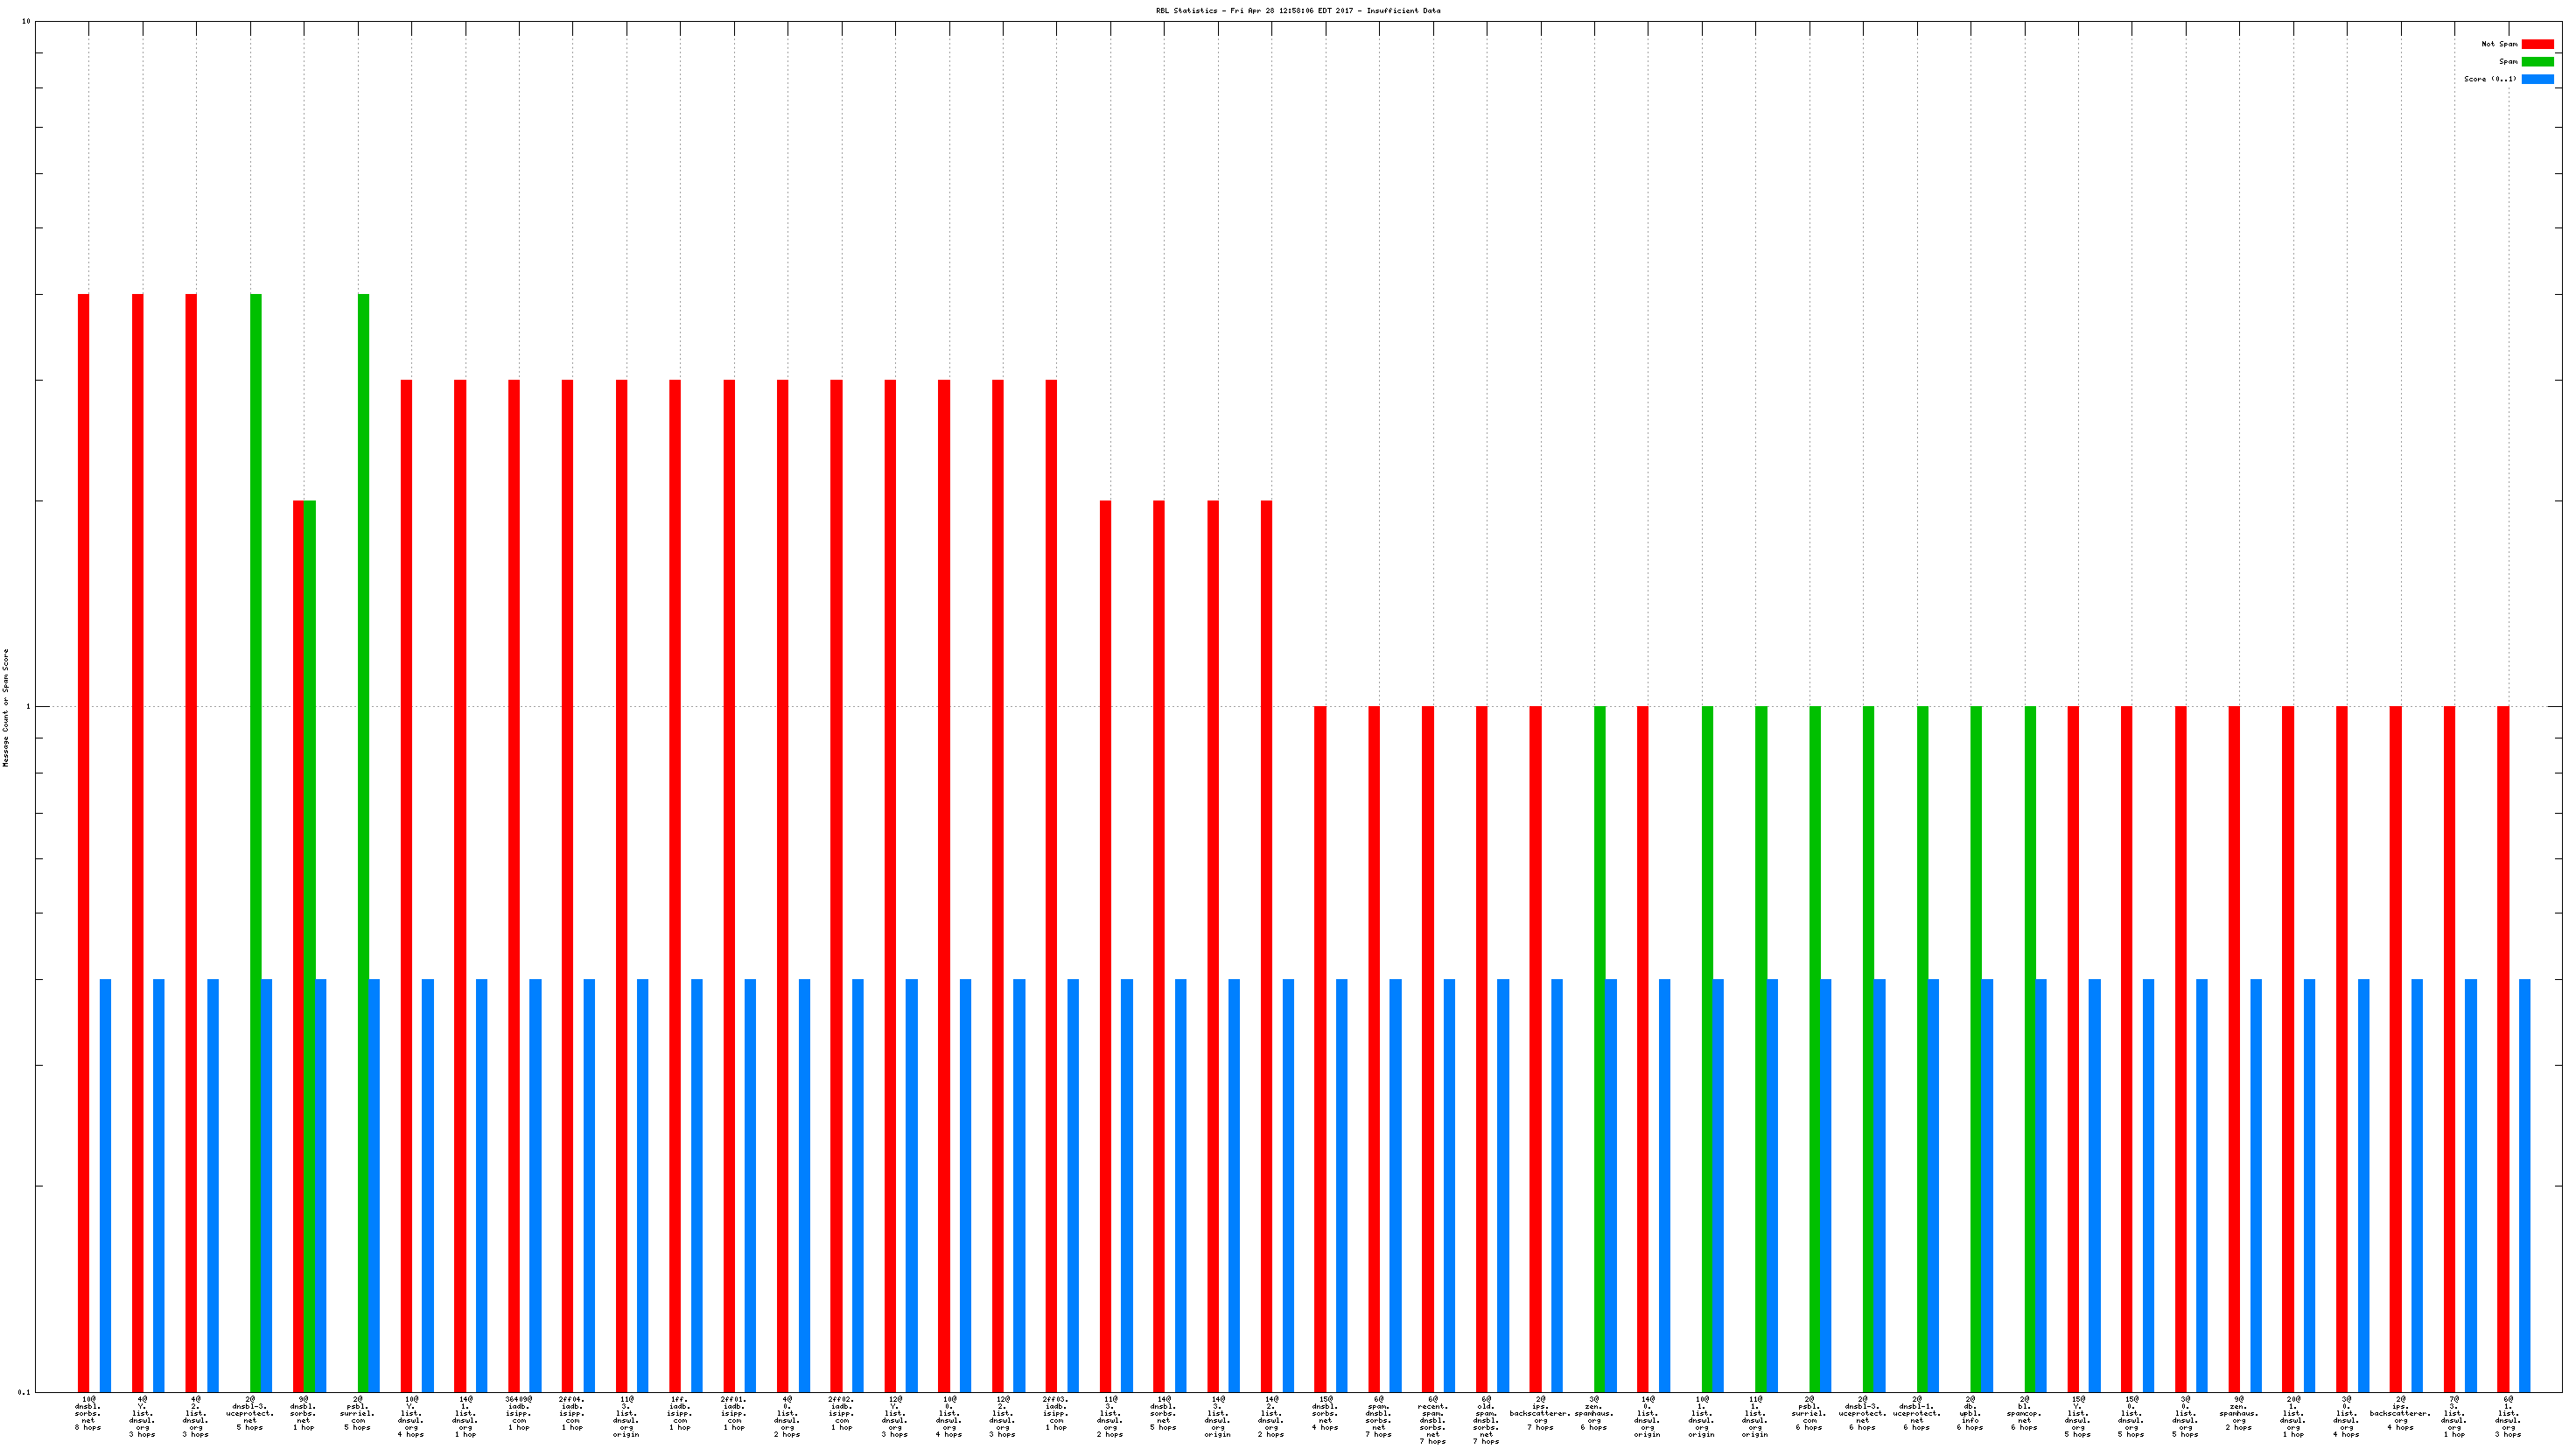Click the y-axis tick label '10' at top
2576x1449 pixels.
click(27, 22)
